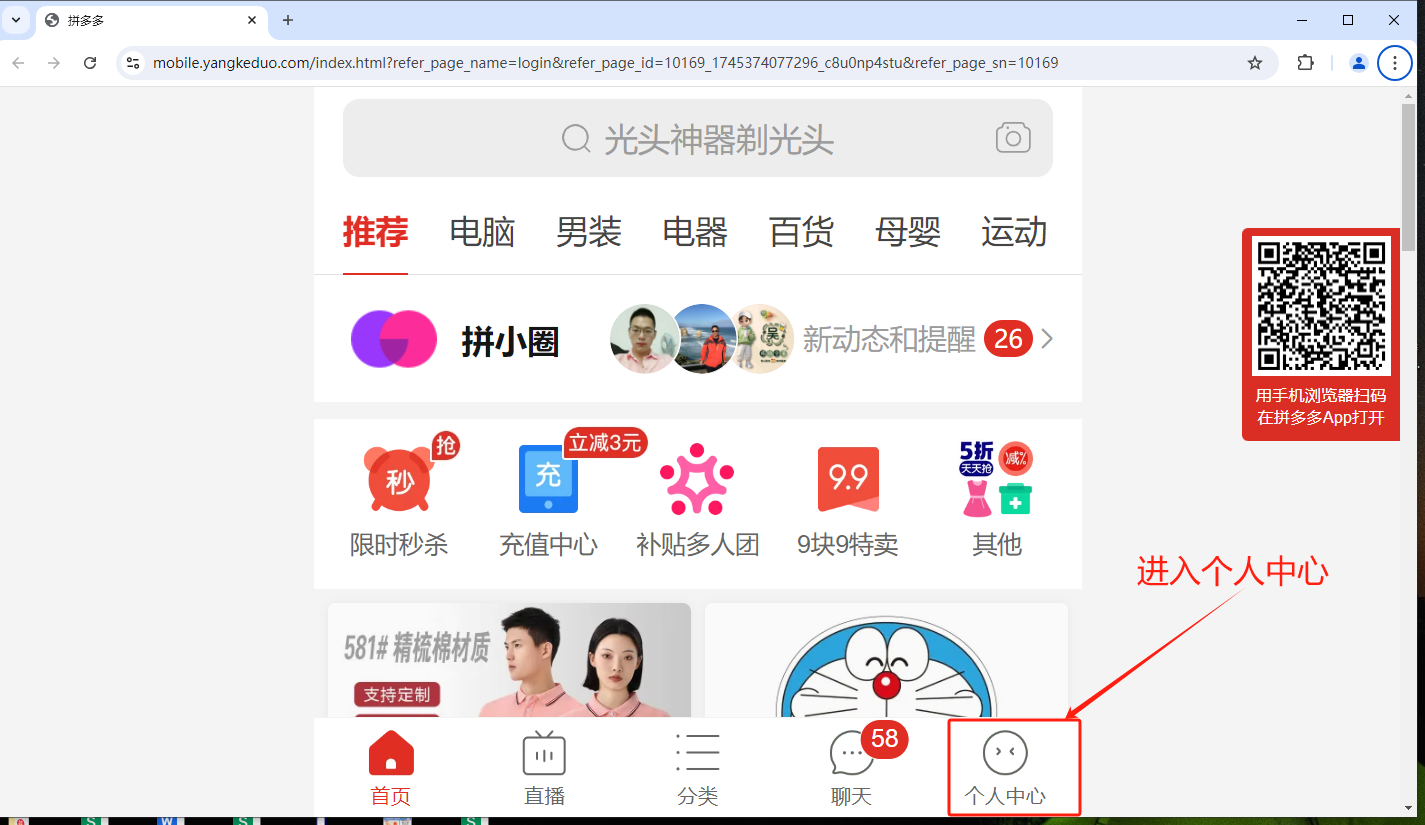Open 聊天 chat with 58 badge
Image resolution: width=1425 pixels, height=825 pixels.
point(852,768)
